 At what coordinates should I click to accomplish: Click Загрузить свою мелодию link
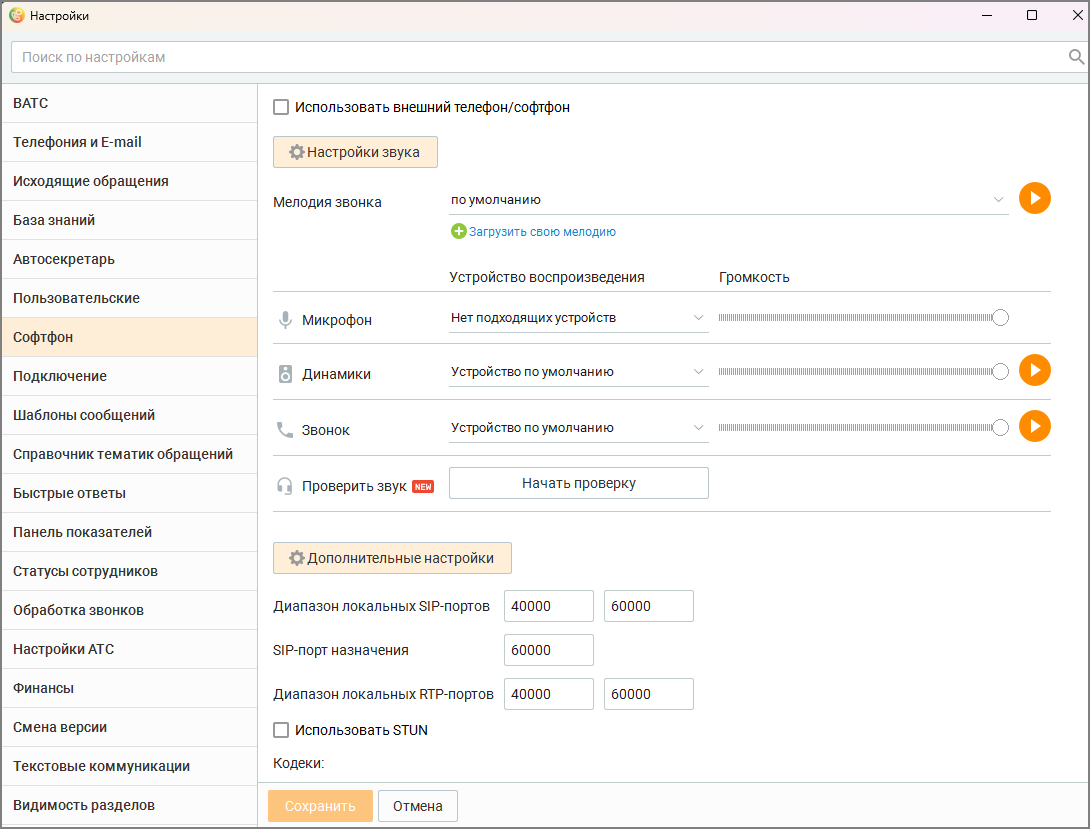(x=542, y=231)
